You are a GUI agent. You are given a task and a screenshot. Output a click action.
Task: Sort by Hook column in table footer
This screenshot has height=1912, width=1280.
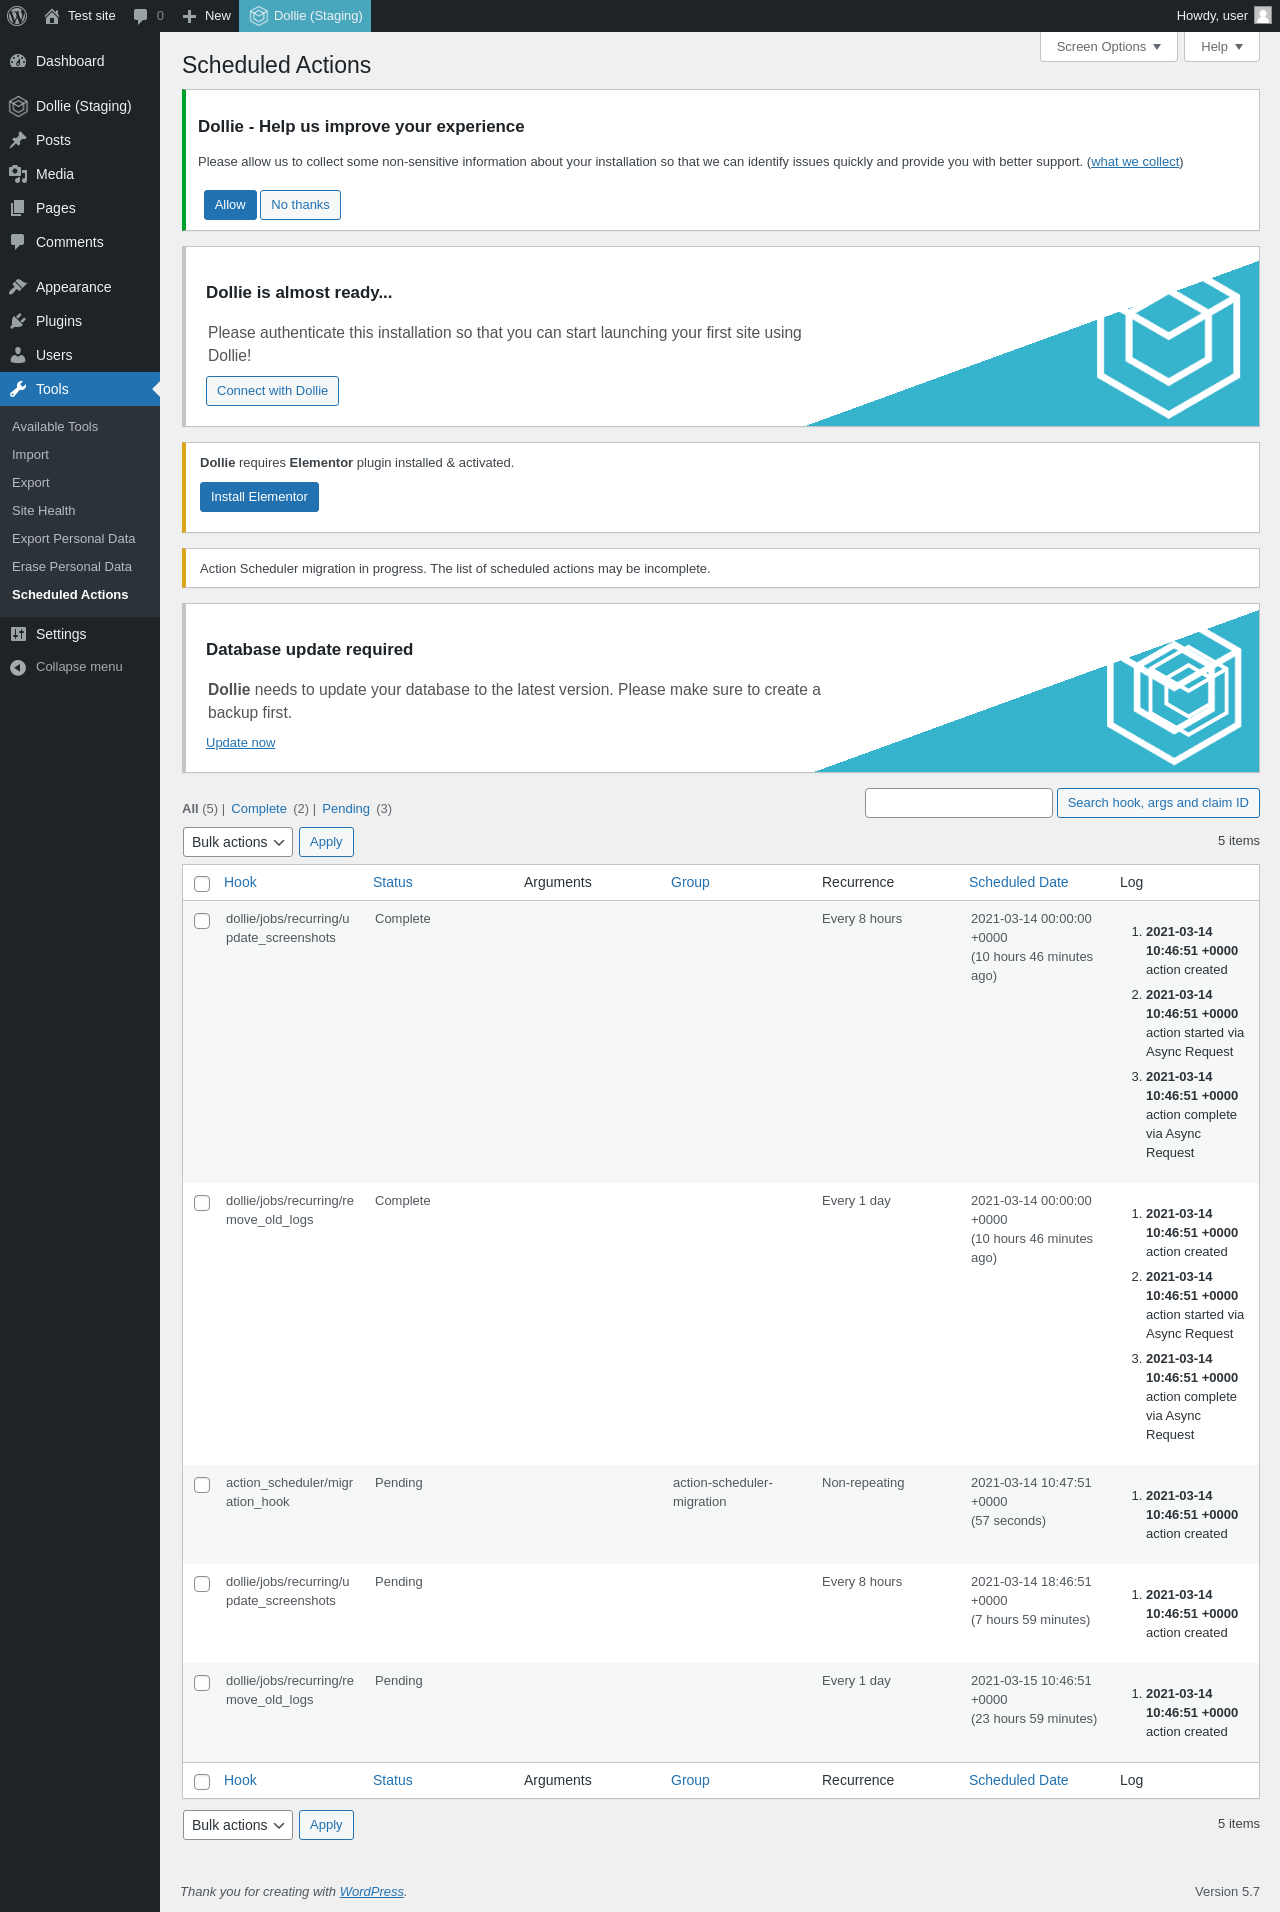pos(240,1780)
